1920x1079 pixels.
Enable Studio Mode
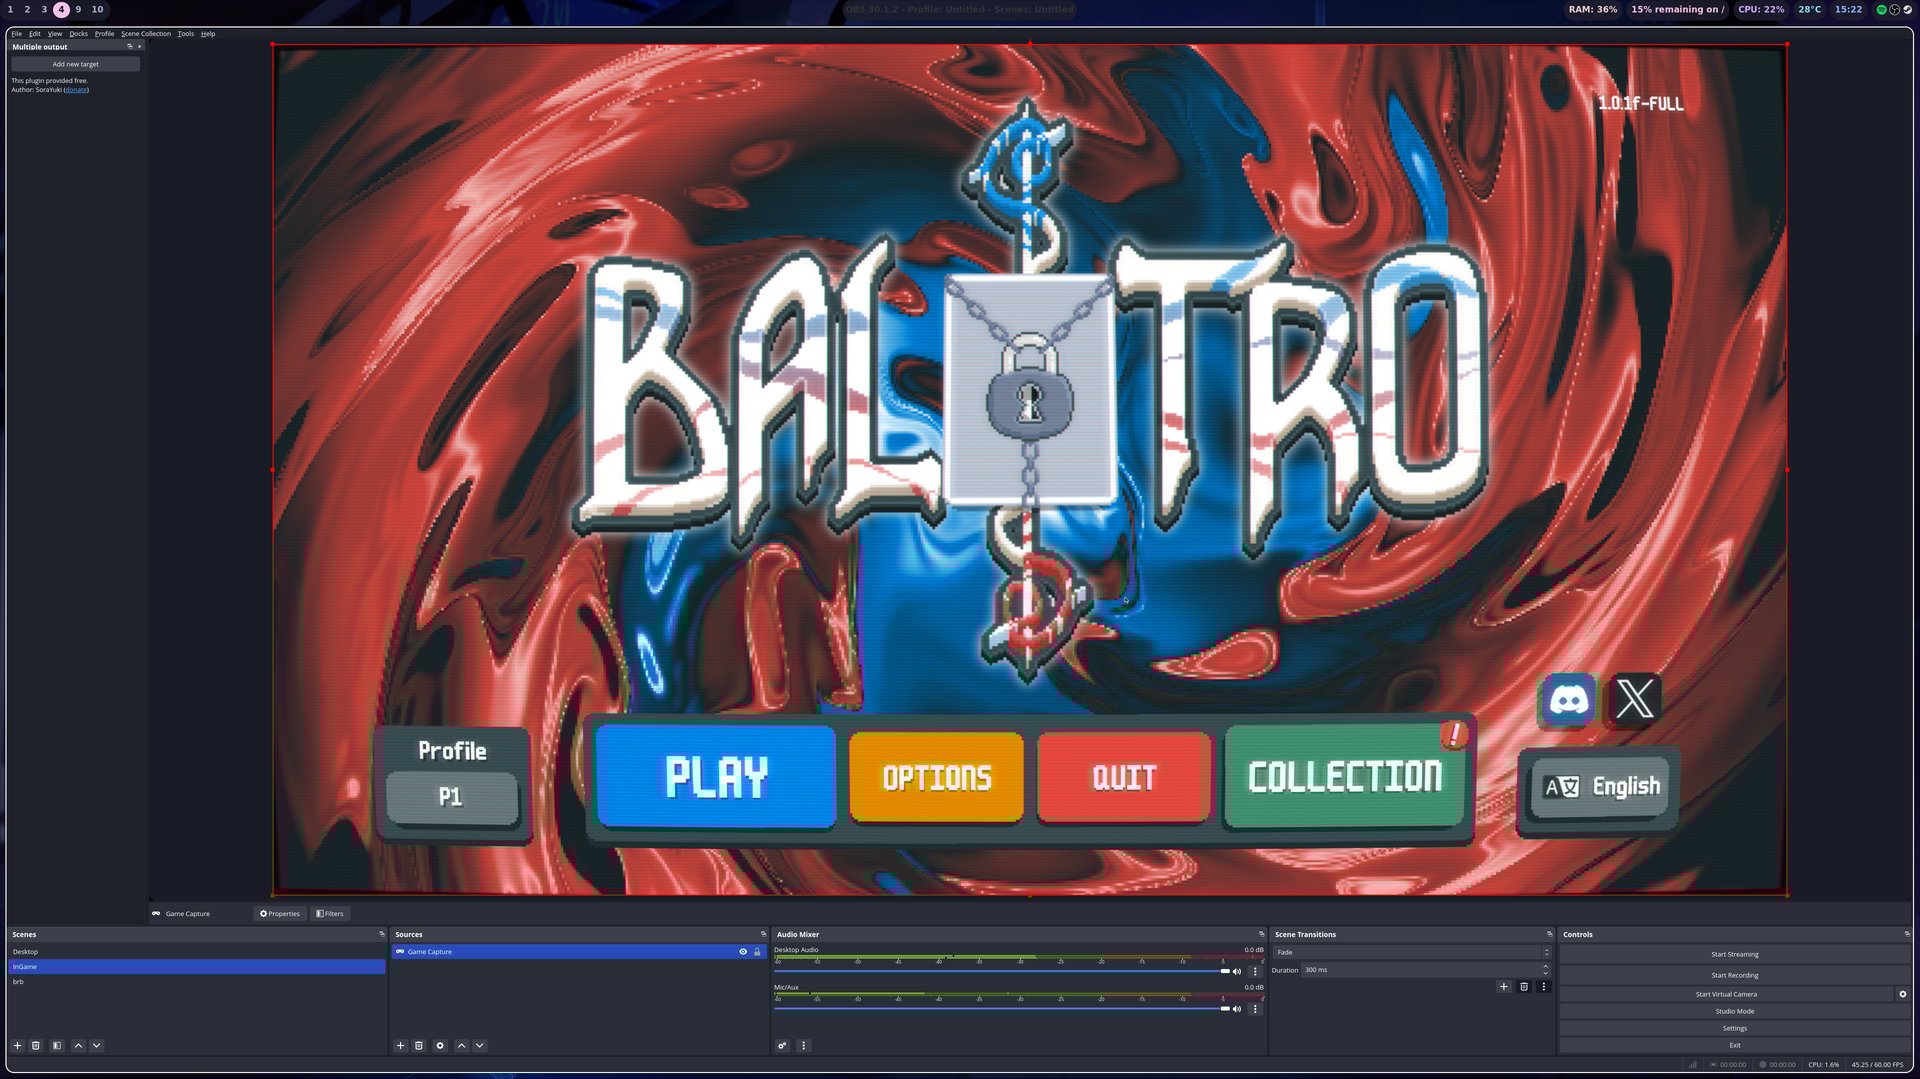(x=1734, y=1011)
